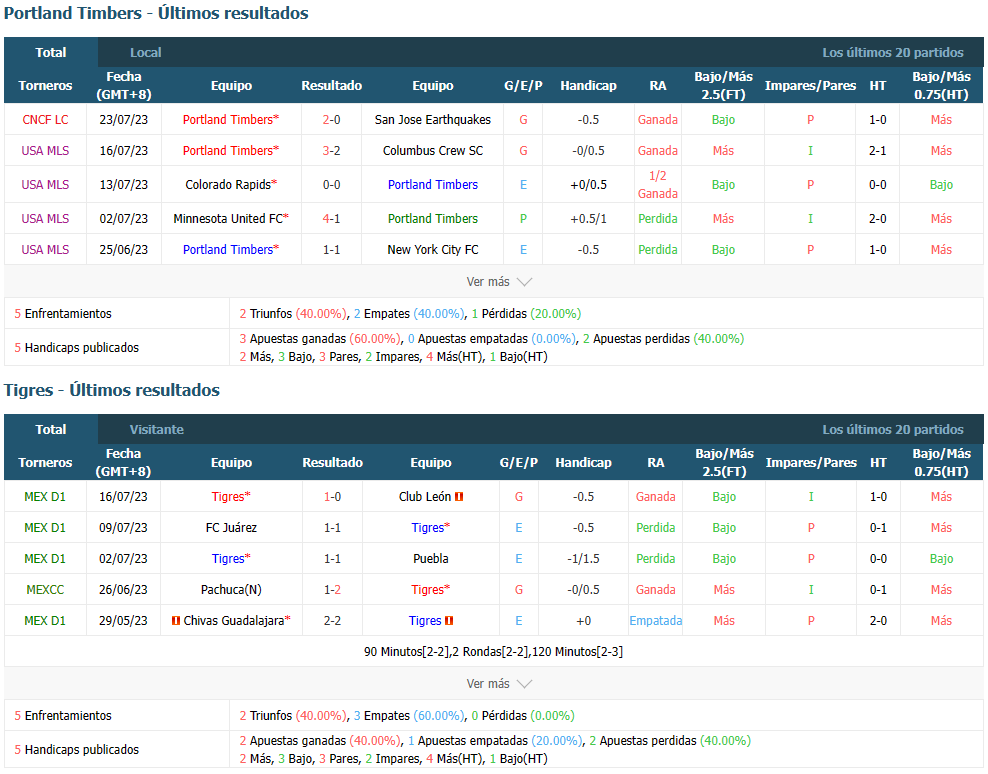
Task: Click Tigres in the 16/07/23 row
Action: [x=228, y=497]
